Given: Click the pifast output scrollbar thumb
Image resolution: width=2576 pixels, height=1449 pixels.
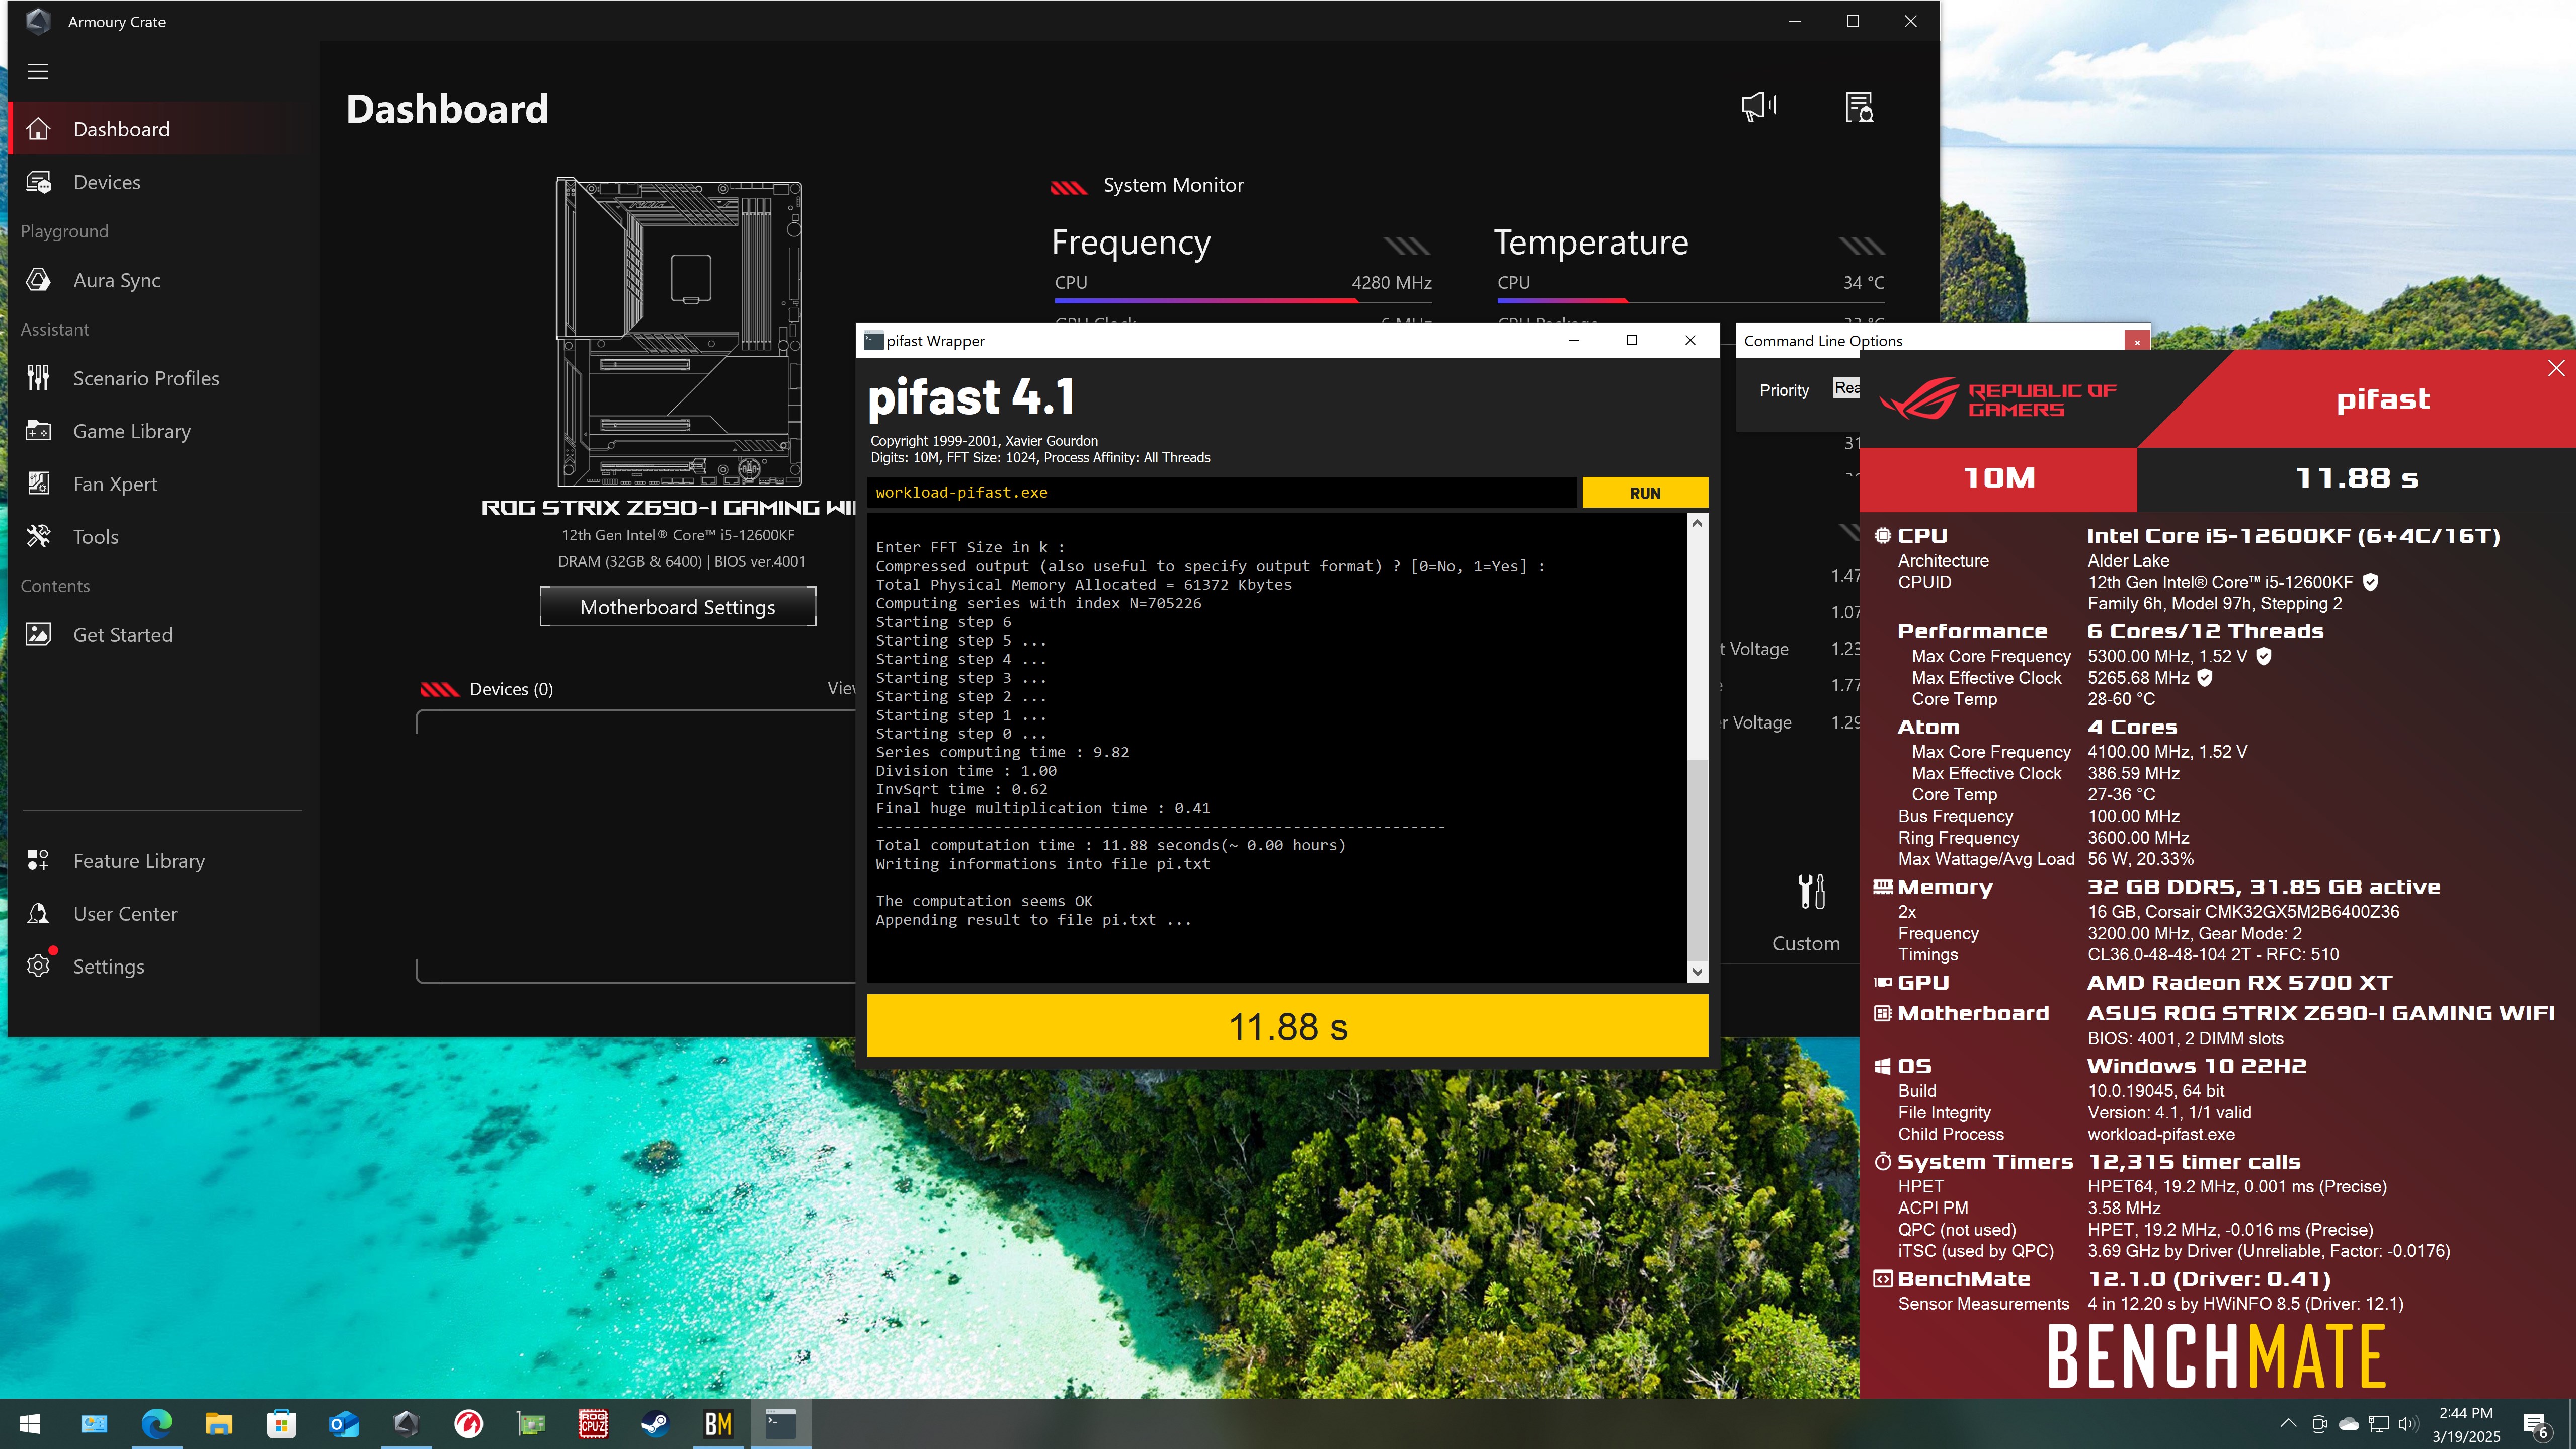Looking at the screenshot, I should click(x=1697, y=859).
